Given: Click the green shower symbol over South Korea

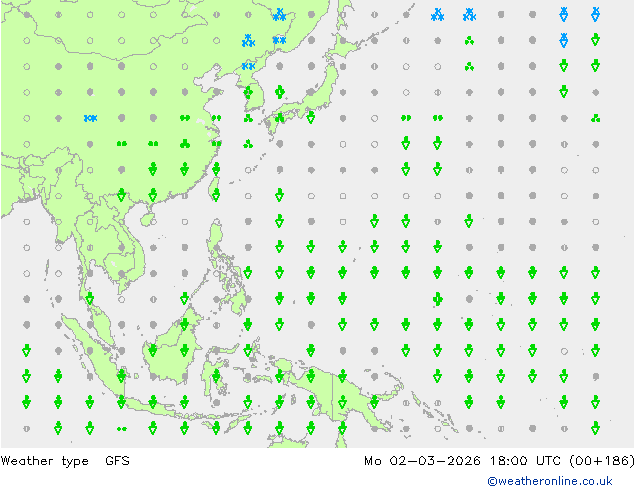Looking at the screenshot, I should [x=248, y=92].
